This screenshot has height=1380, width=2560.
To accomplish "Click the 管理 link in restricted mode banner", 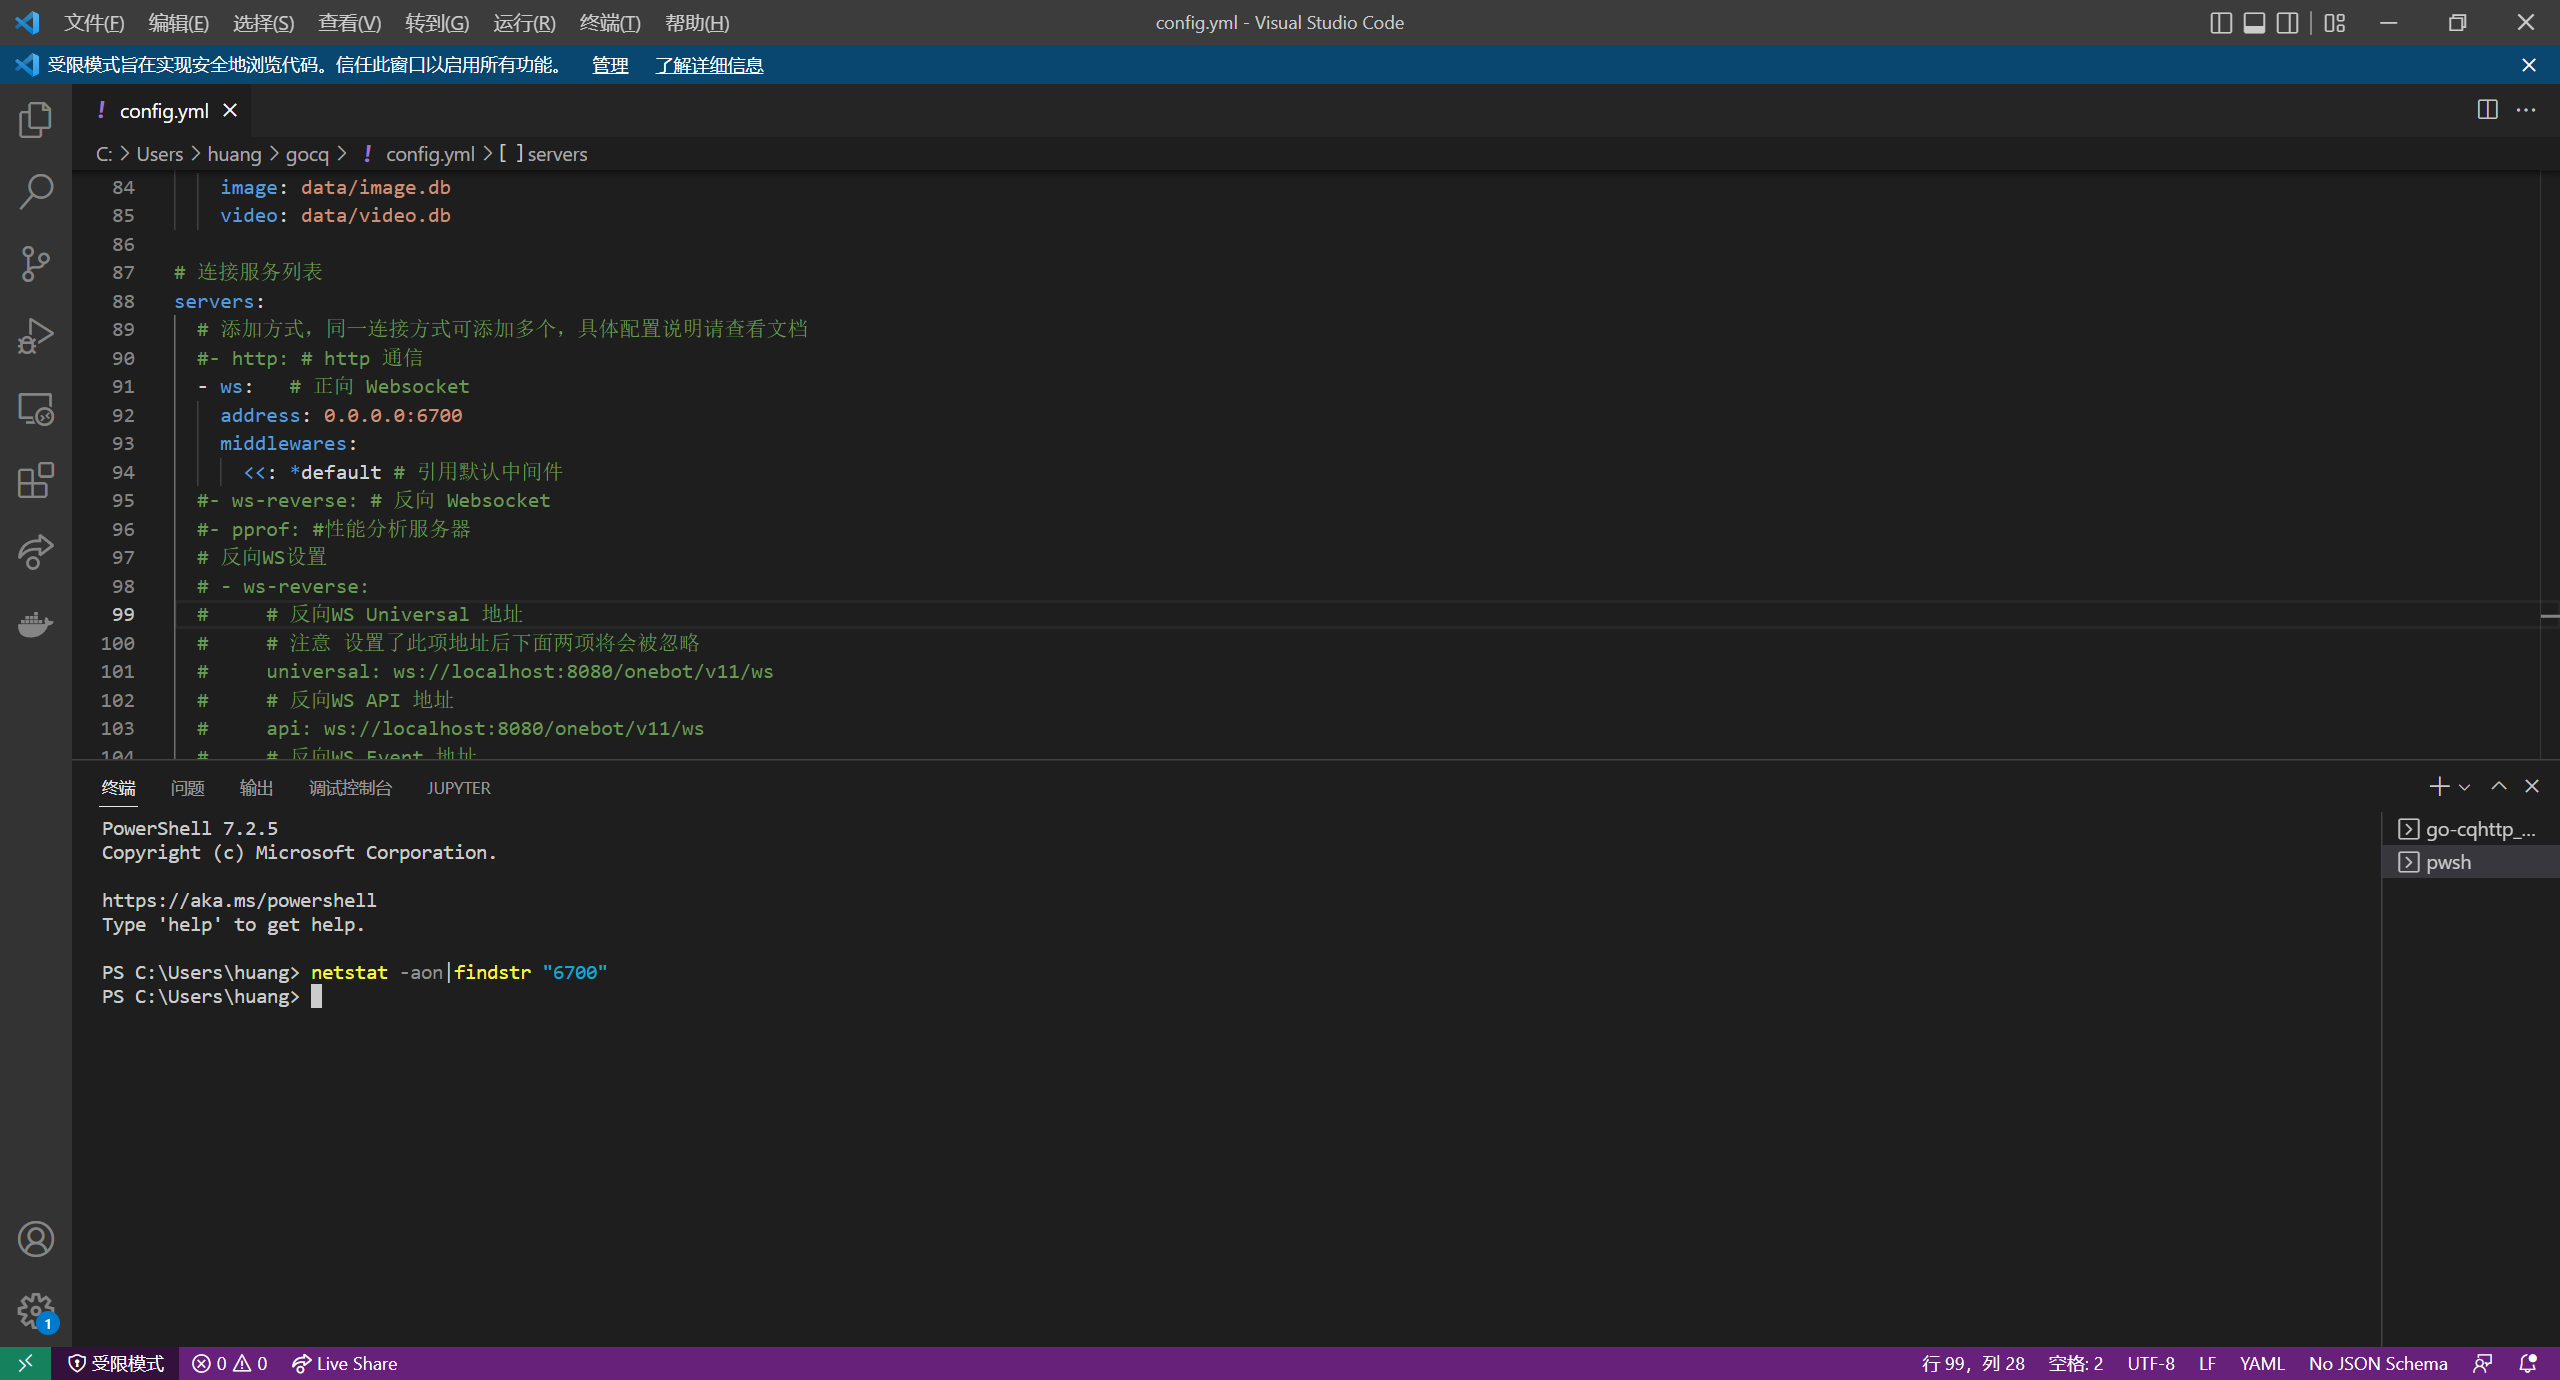I will (610, 65).
